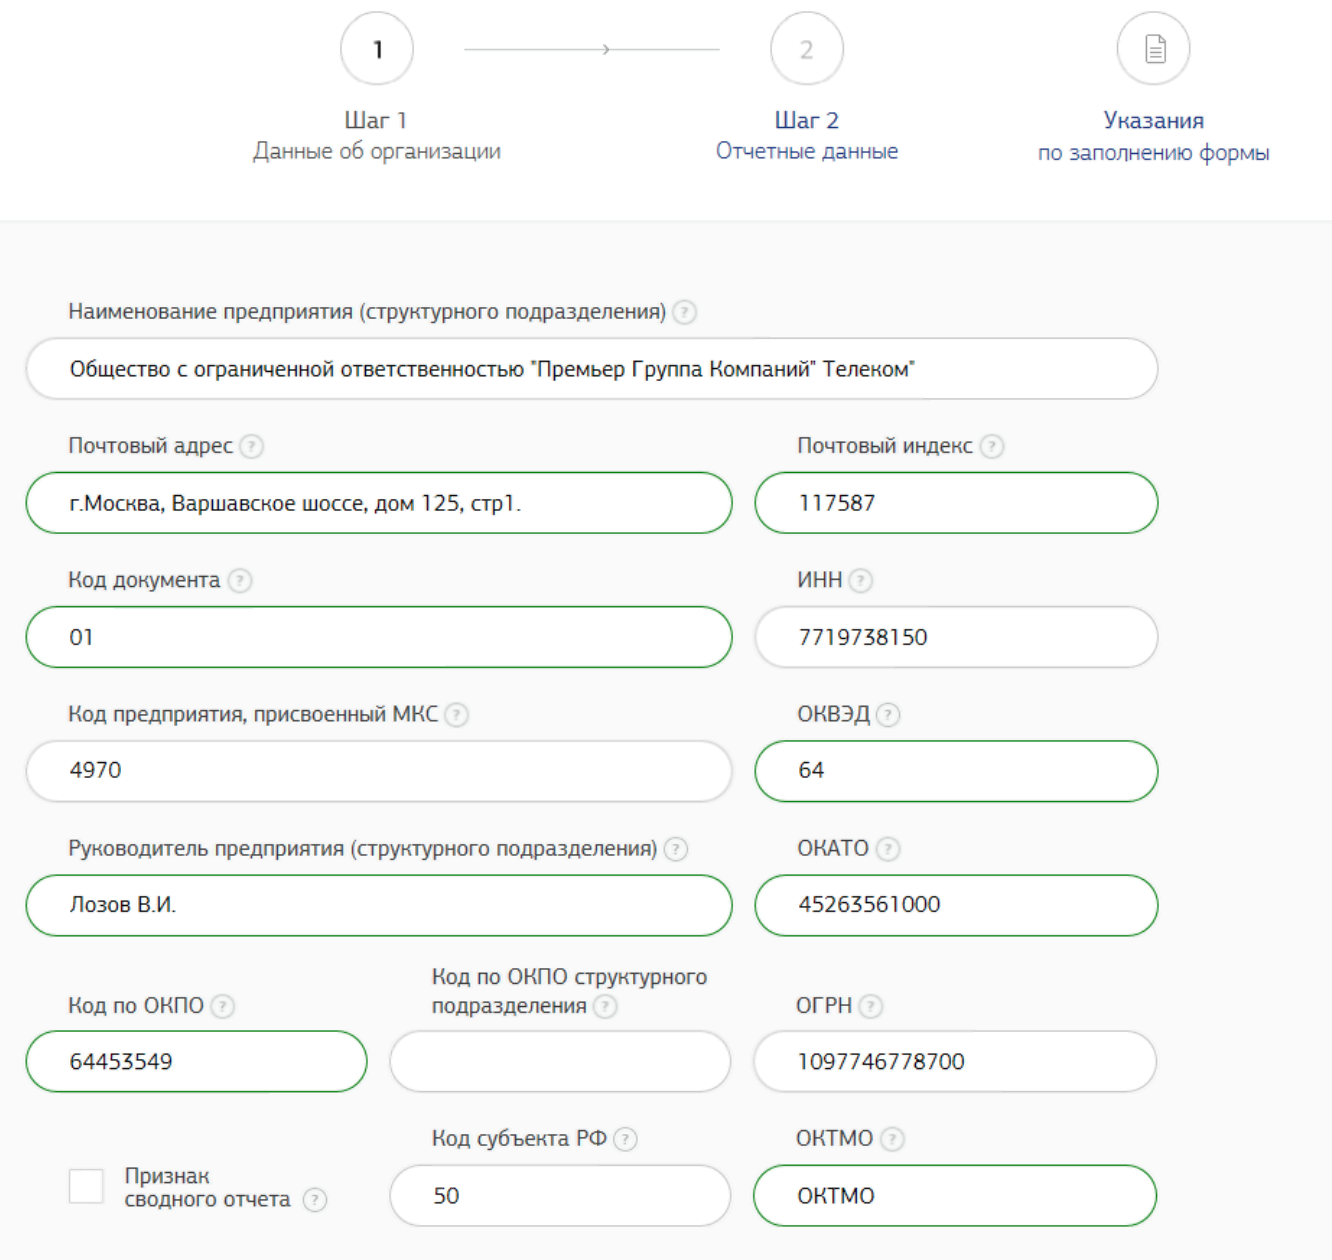
Task: Open the document icon for Указания
Action: 1154,49
